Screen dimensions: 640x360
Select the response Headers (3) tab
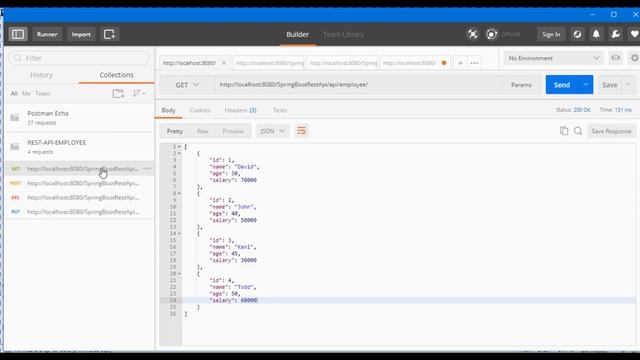[240, 110]
